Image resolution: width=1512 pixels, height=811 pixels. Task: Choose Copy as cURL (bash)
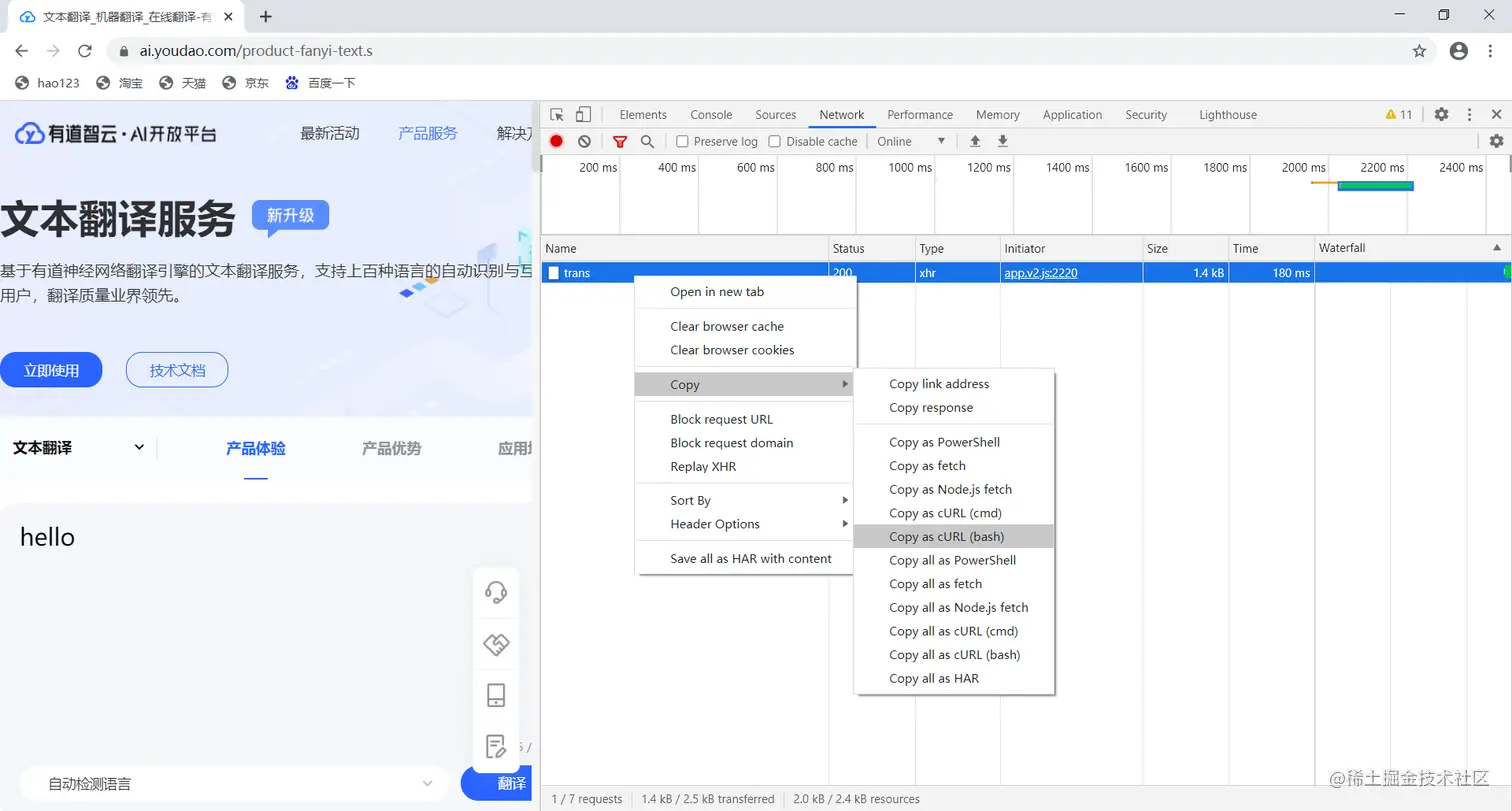(954, 537)
